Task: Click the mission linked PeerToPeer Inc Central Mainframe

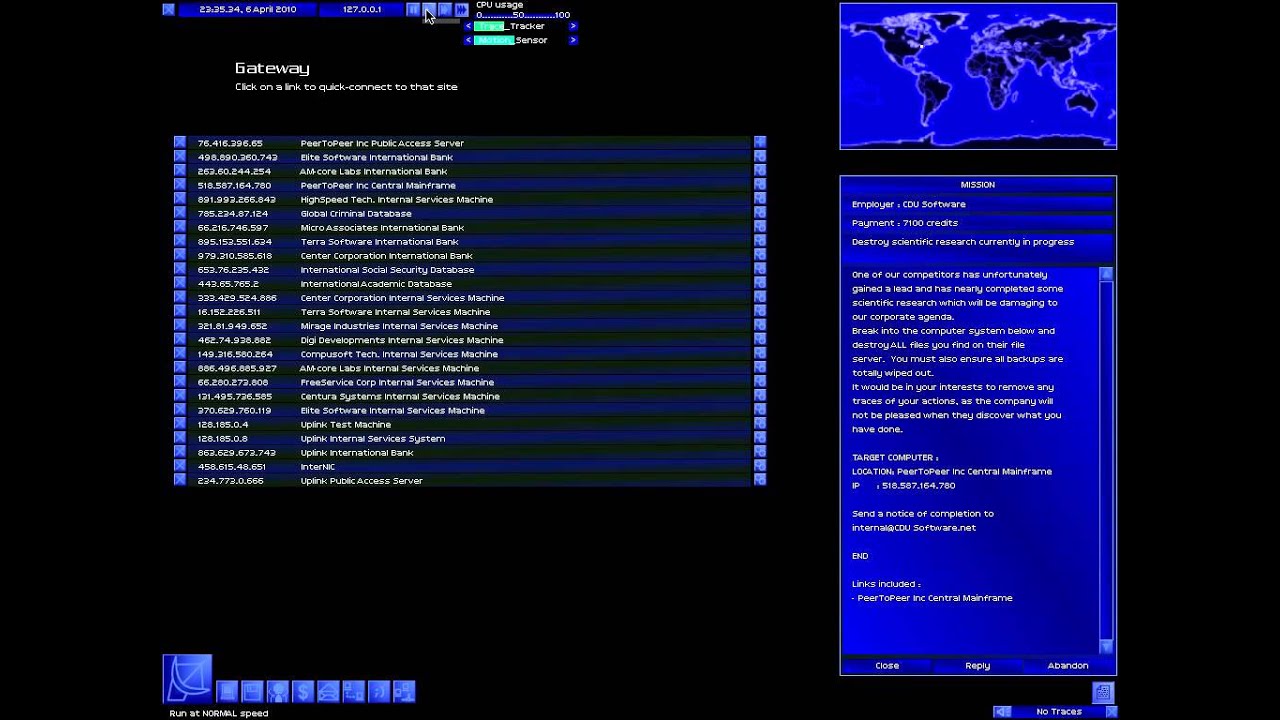Action: (x=935, y=598)
